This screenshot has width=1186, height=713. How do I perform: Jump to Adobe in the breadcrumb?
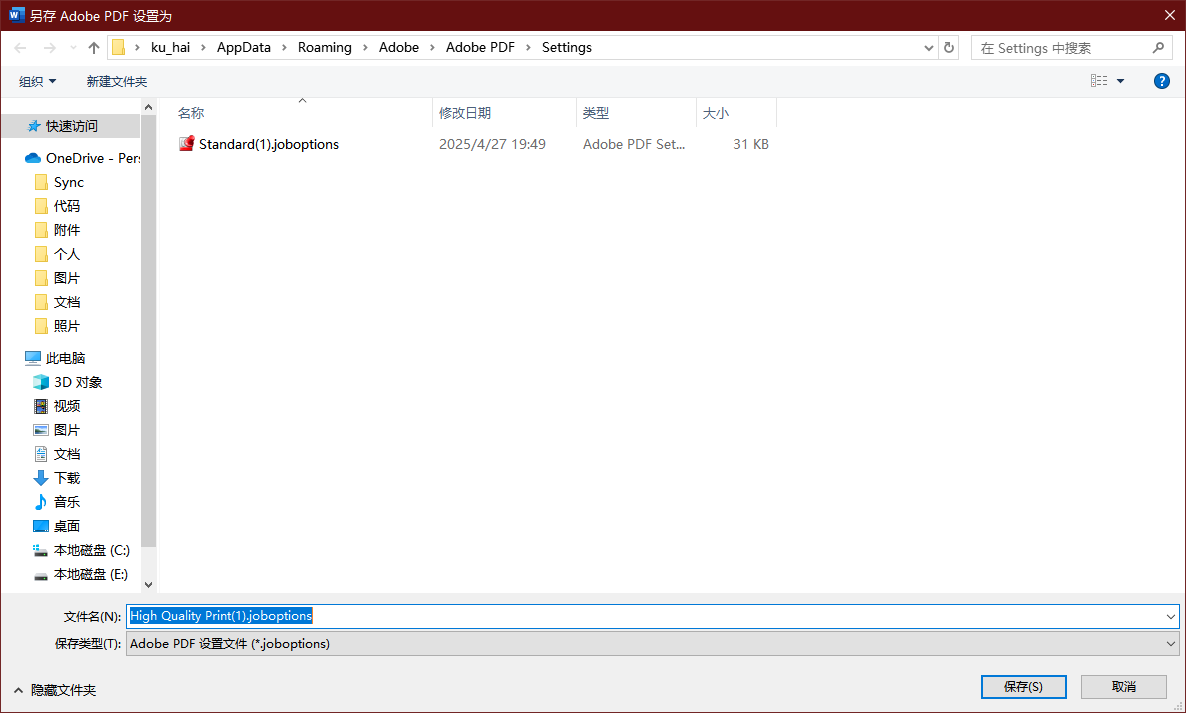tap(399, 47)
